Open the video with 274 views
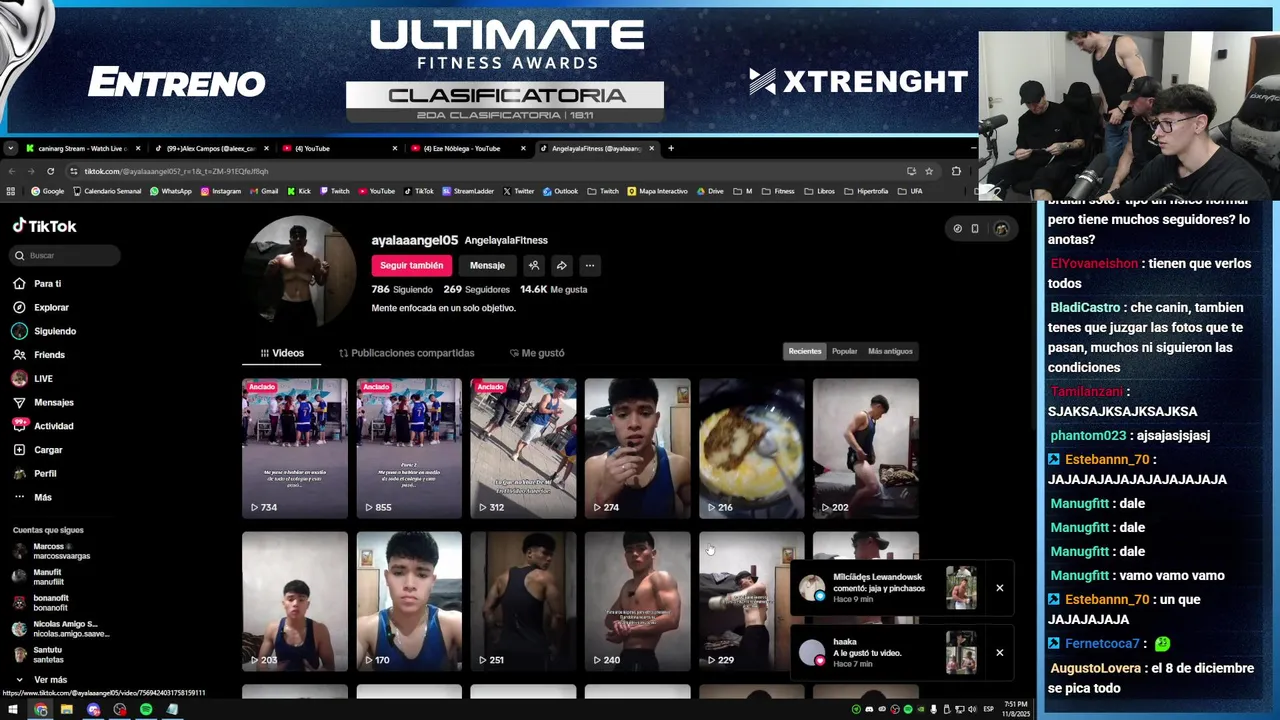 click(x=638, y=448)
